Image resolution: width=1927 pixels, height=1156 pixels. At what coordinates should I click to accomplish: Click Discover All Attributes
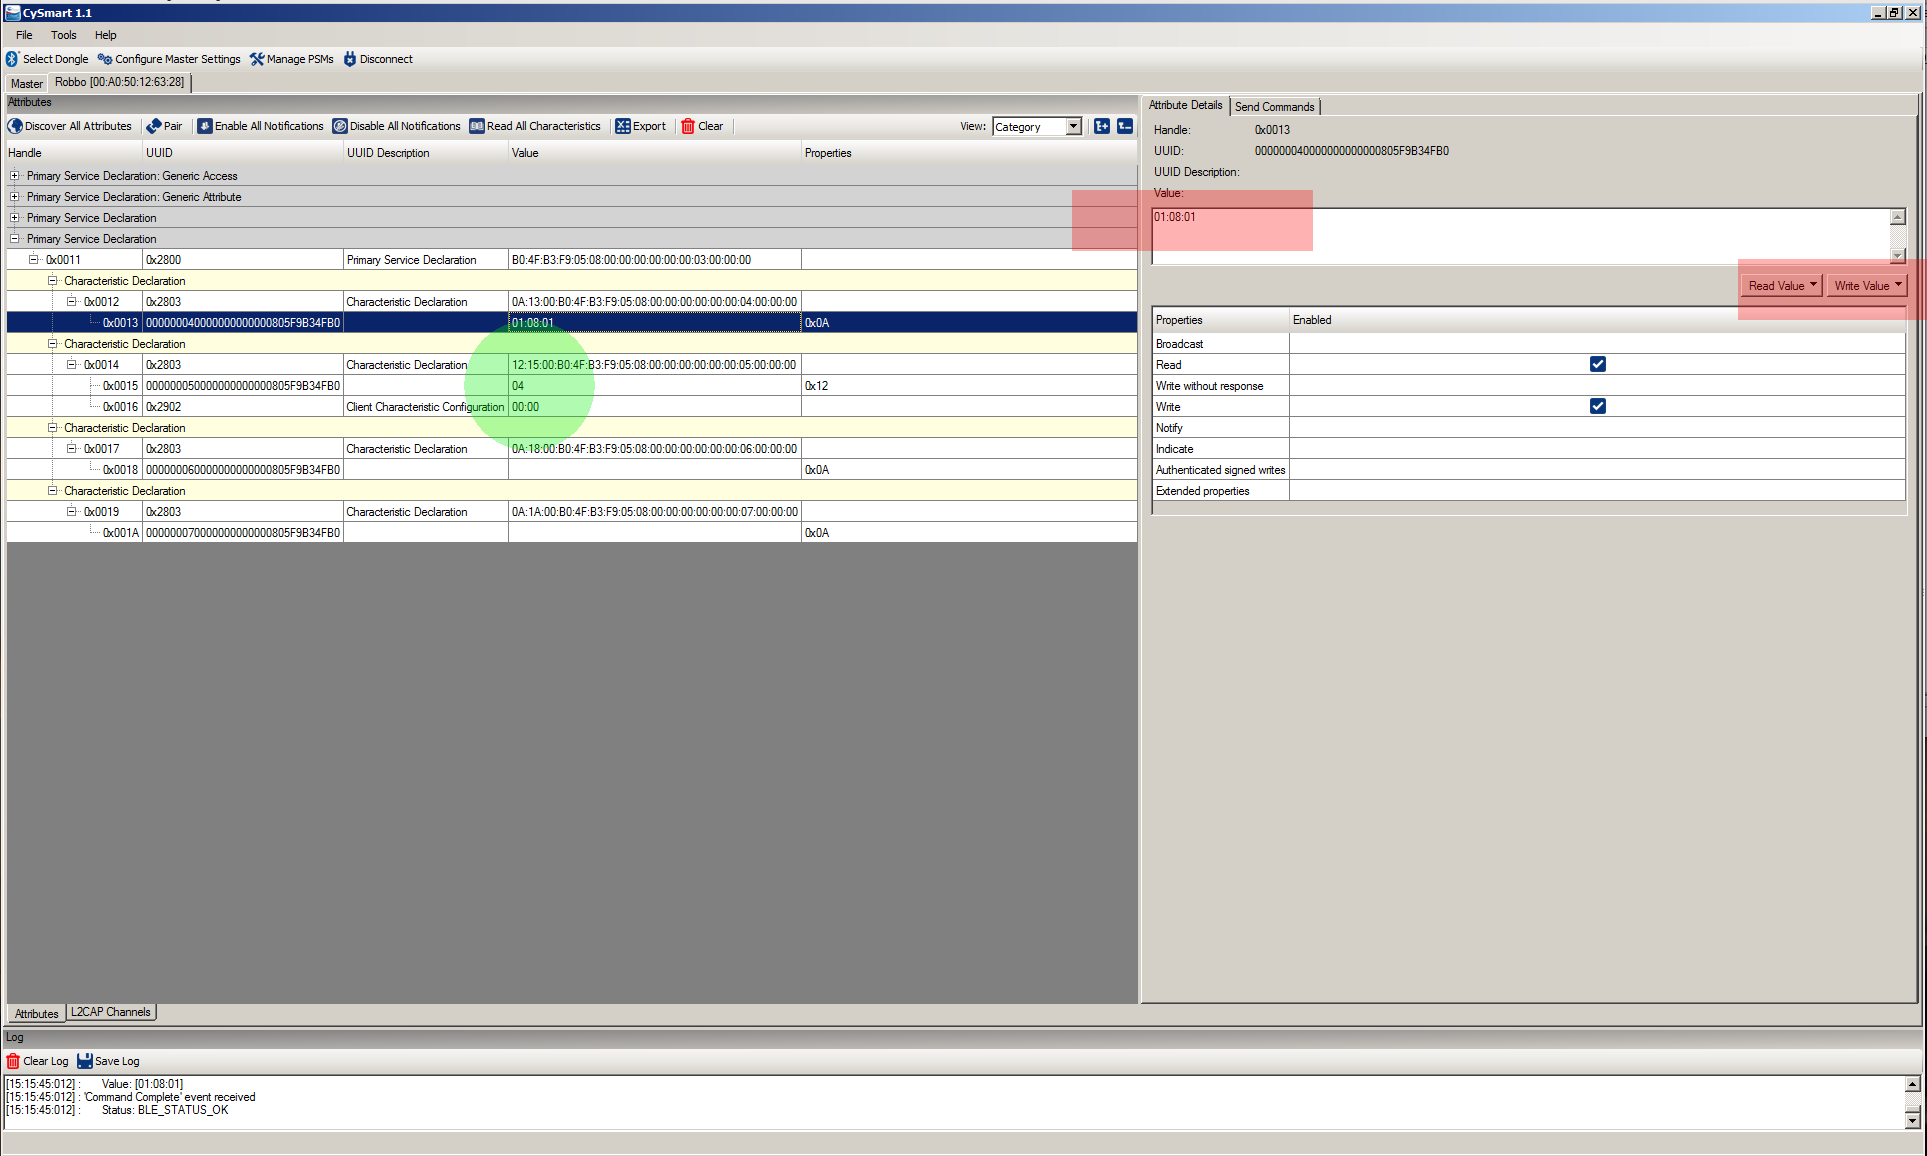tap(70, 126)
